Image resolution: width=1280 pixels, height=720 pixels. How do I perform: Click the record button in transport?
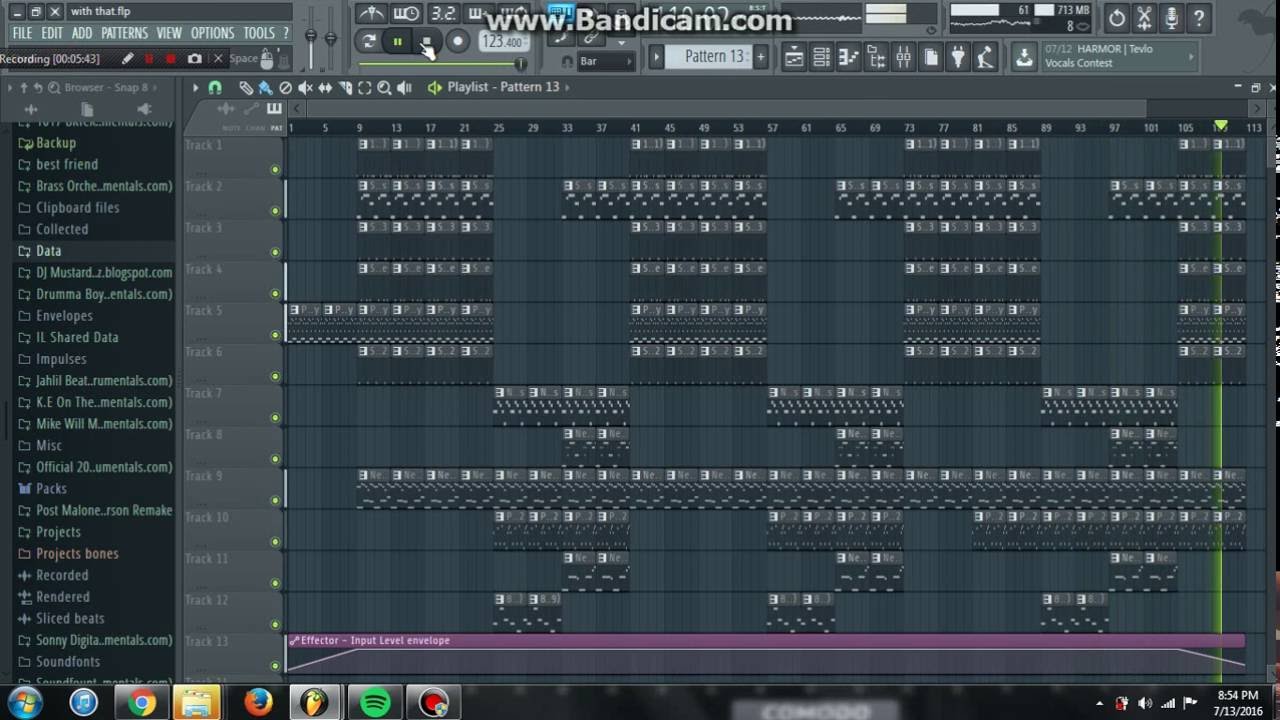coord(457,41)
